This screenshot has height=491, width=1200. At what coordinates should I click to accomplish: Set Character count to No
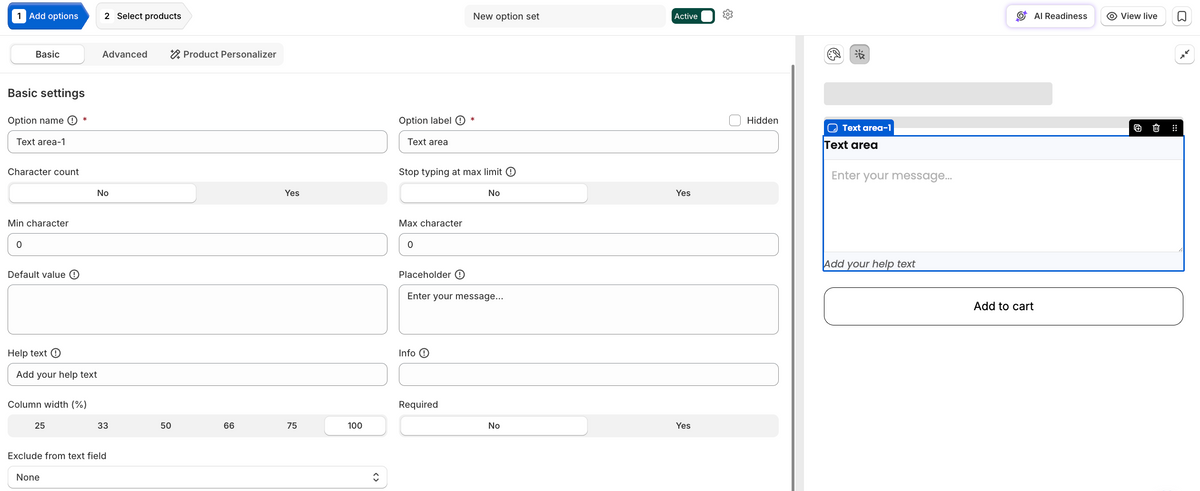pyautogui.click(x=103, y=193)
